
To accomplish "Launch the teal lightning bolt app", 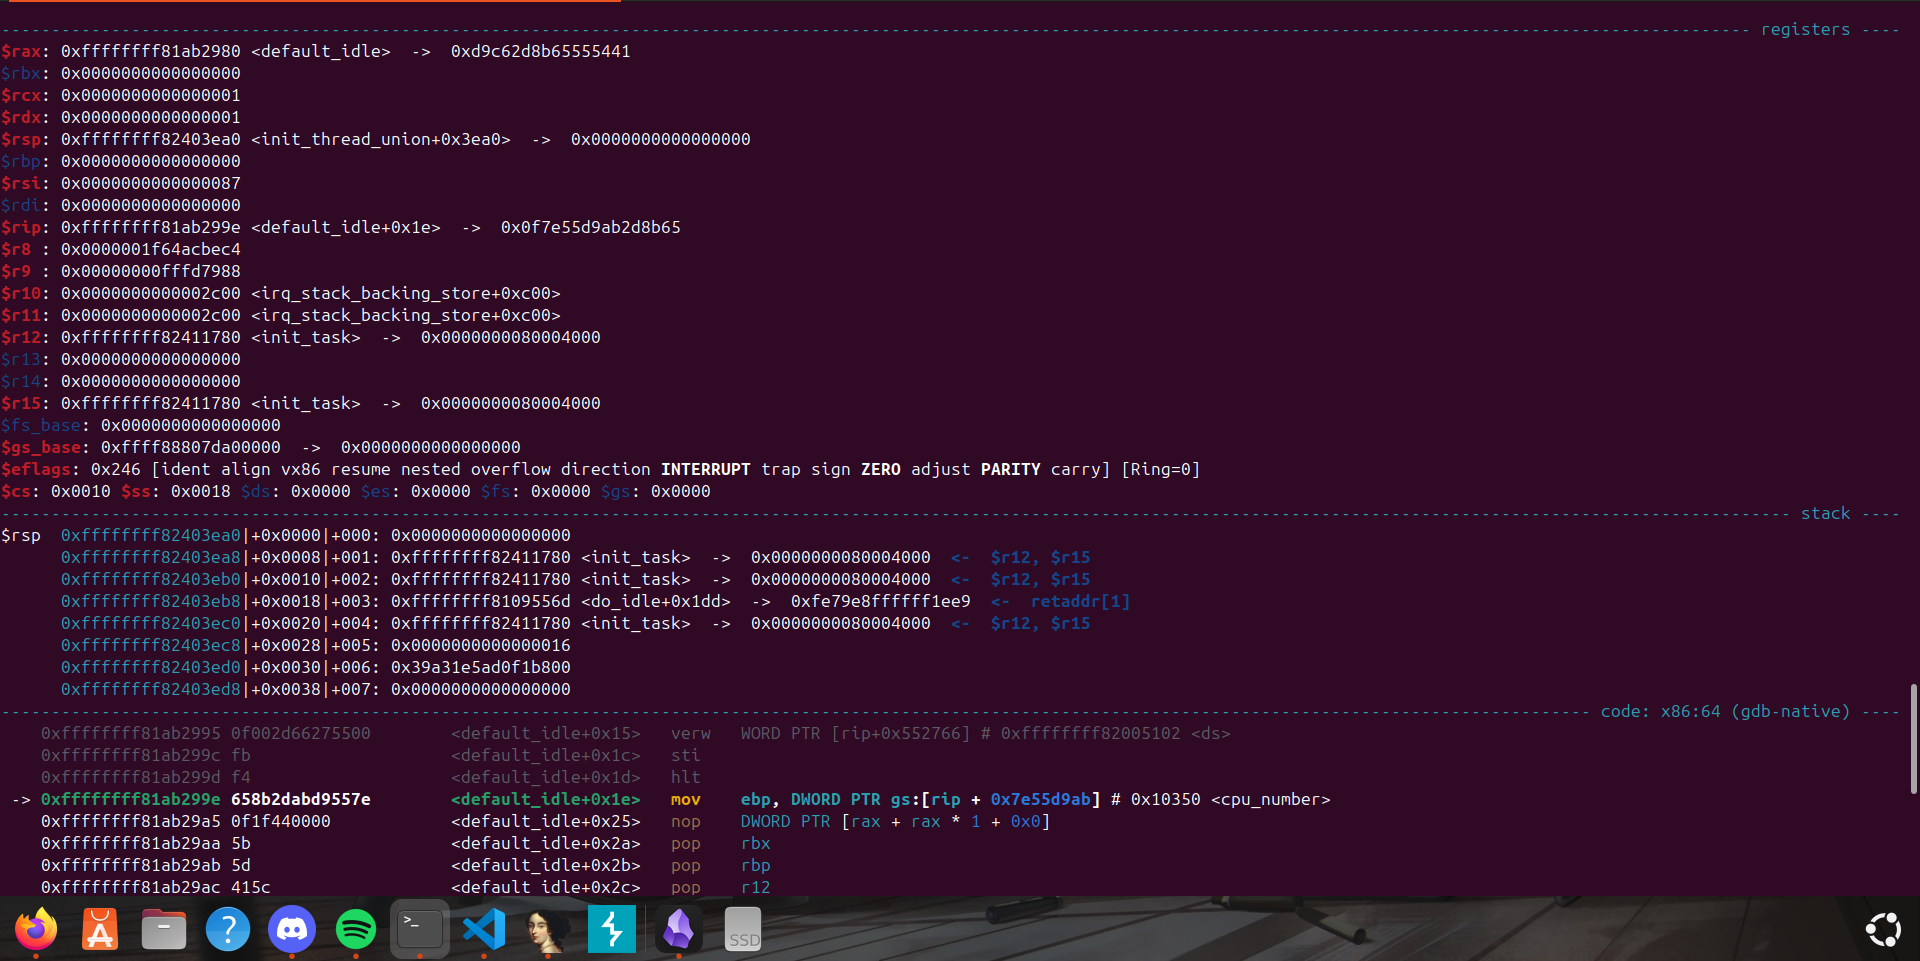I will pos(612,930).
